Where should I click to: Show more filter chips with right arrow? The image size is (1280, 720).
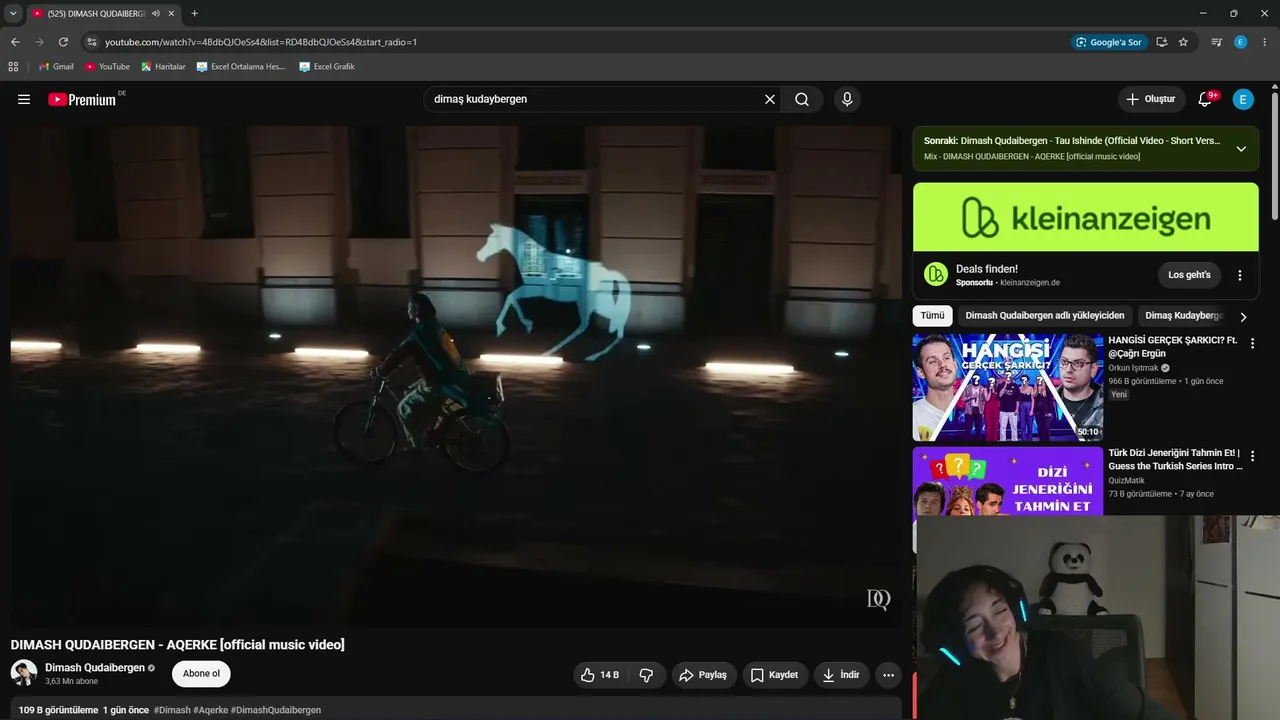(1243, 317)
